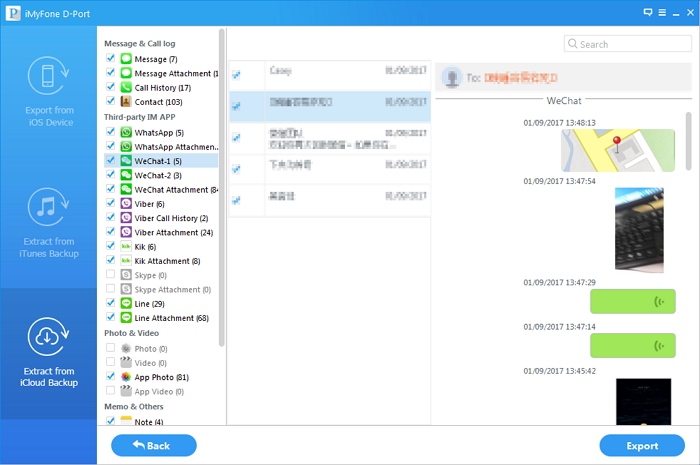Click the App Photo flower icon
Image resolution: width=700 pixels, height=465 pixels.
point(126,377)
